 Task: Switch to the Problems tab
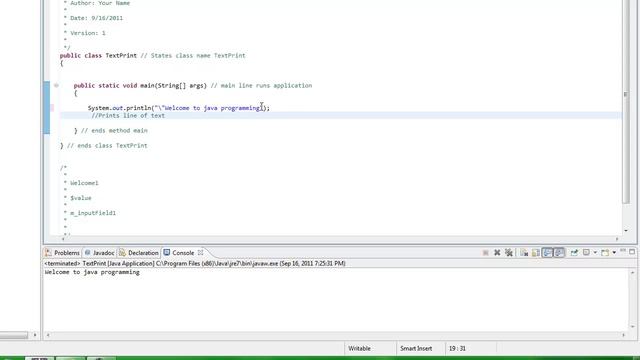point(62,253)
